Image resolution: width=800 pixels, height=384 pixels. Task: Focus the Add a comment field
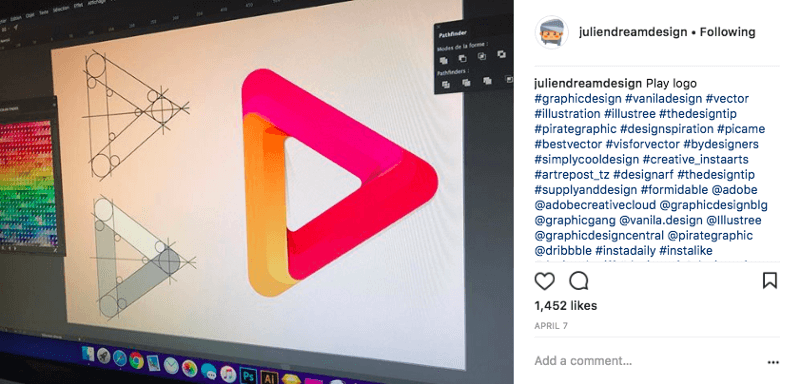pyautogui.click(x=648, y=361)
